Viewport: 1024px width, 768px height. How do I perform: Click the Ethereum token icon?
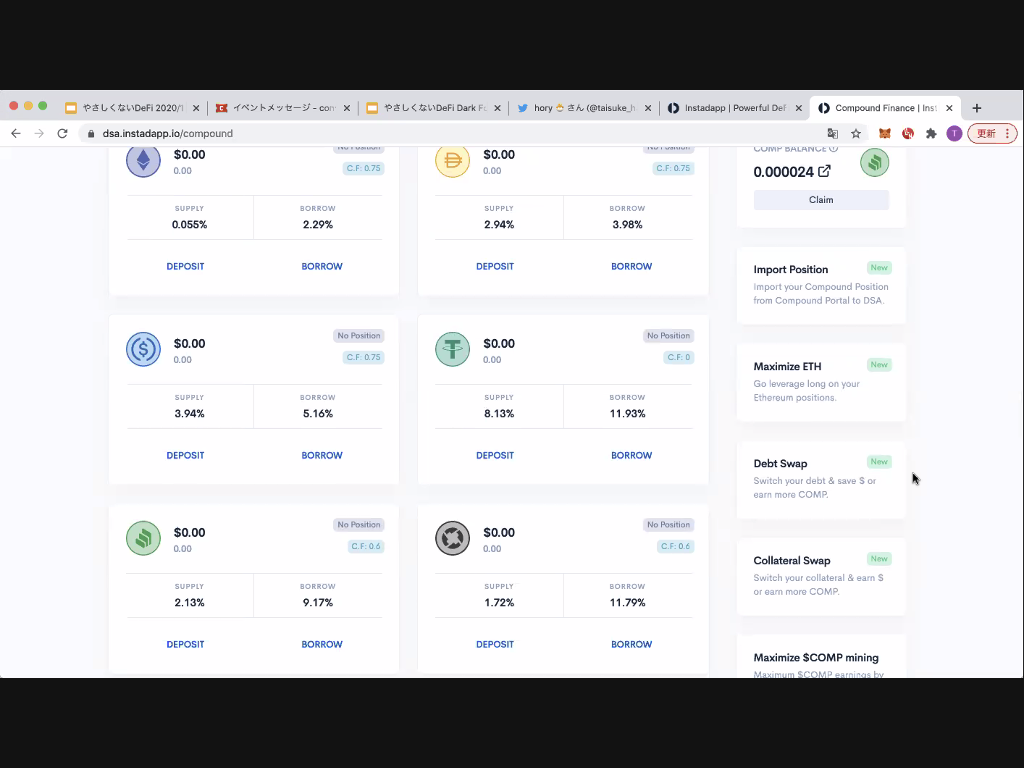143,161
